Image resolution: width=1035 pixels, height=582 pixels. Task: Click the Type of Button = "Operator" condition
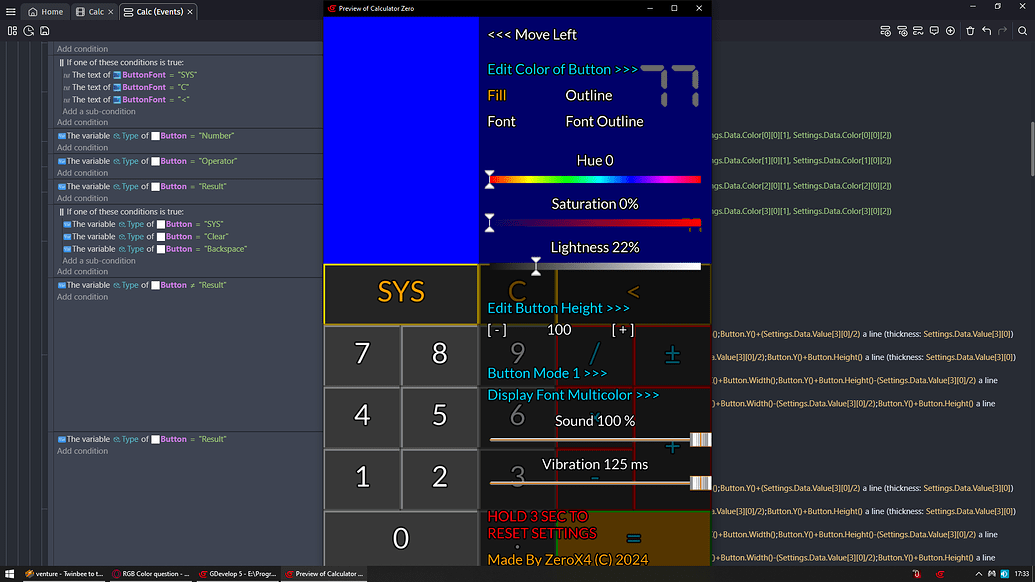[147, 161]
